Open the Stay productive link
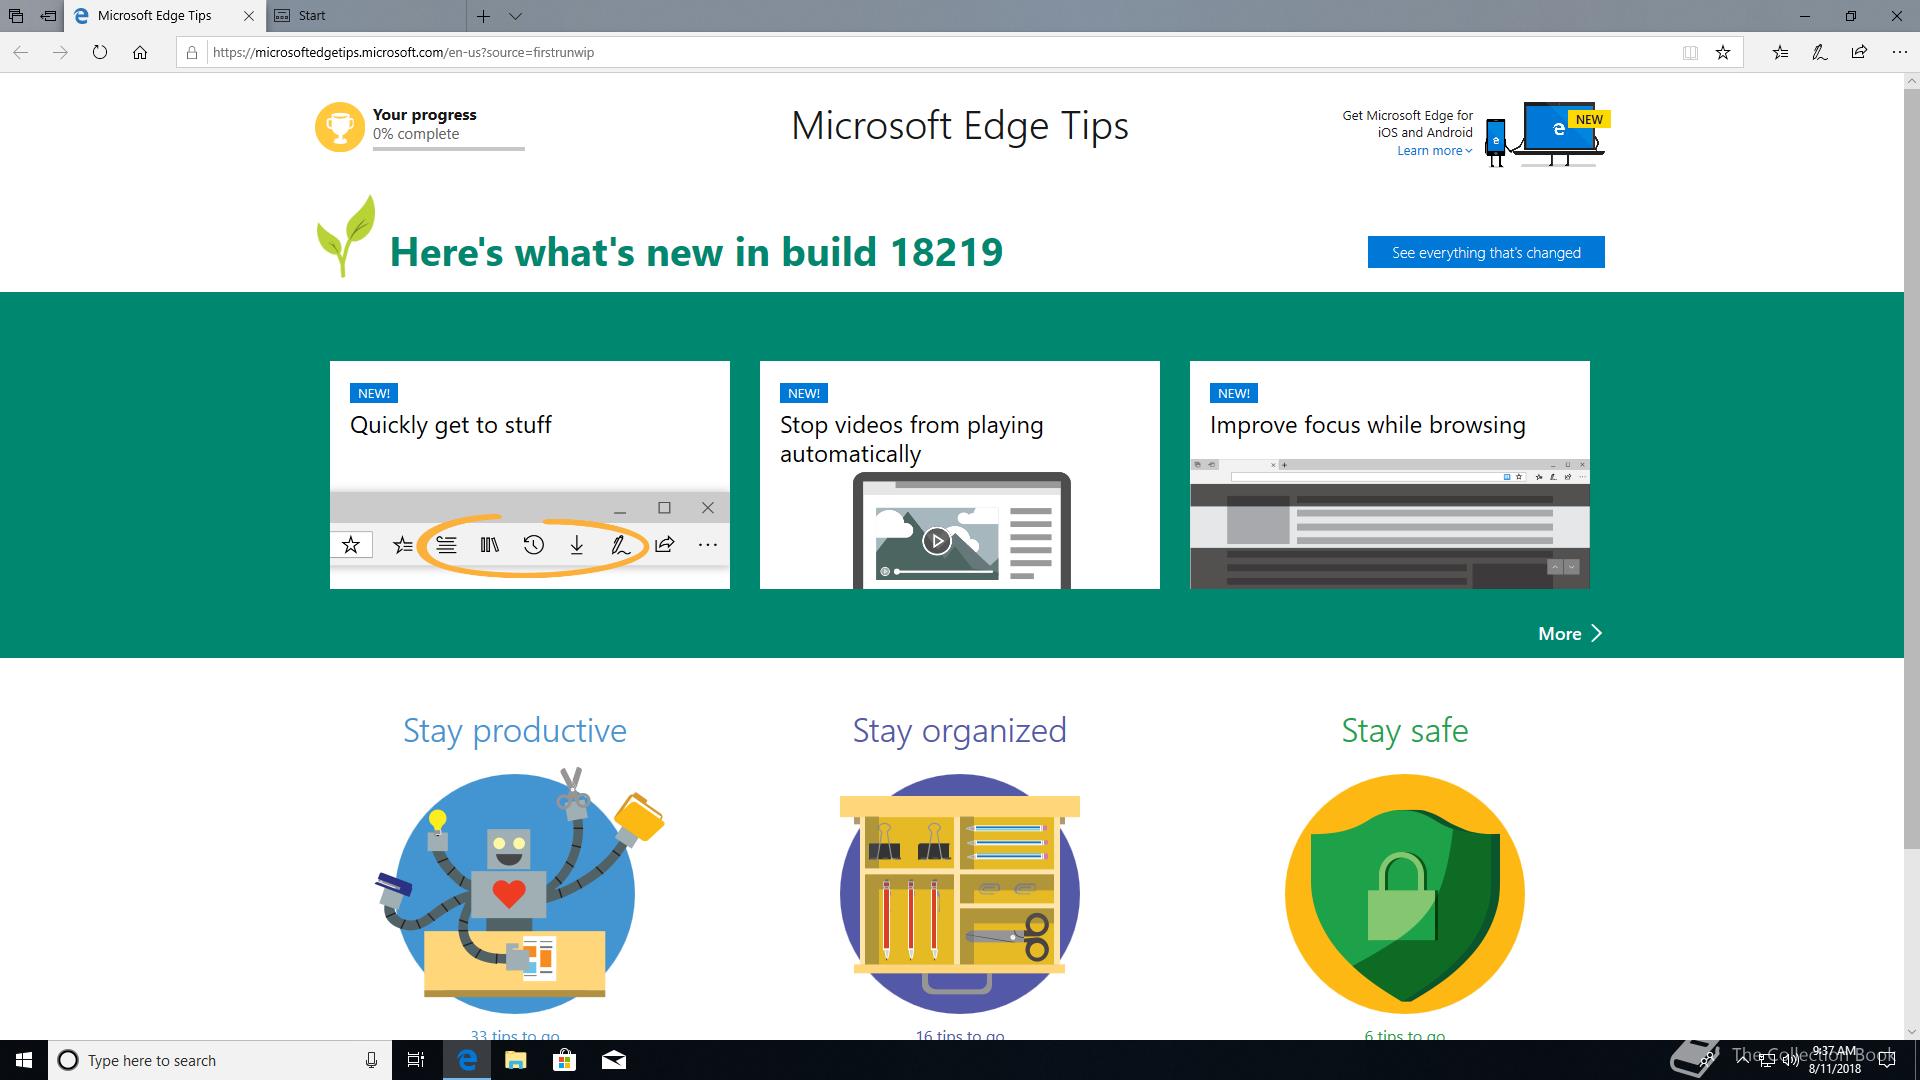 tap(515, 731)
